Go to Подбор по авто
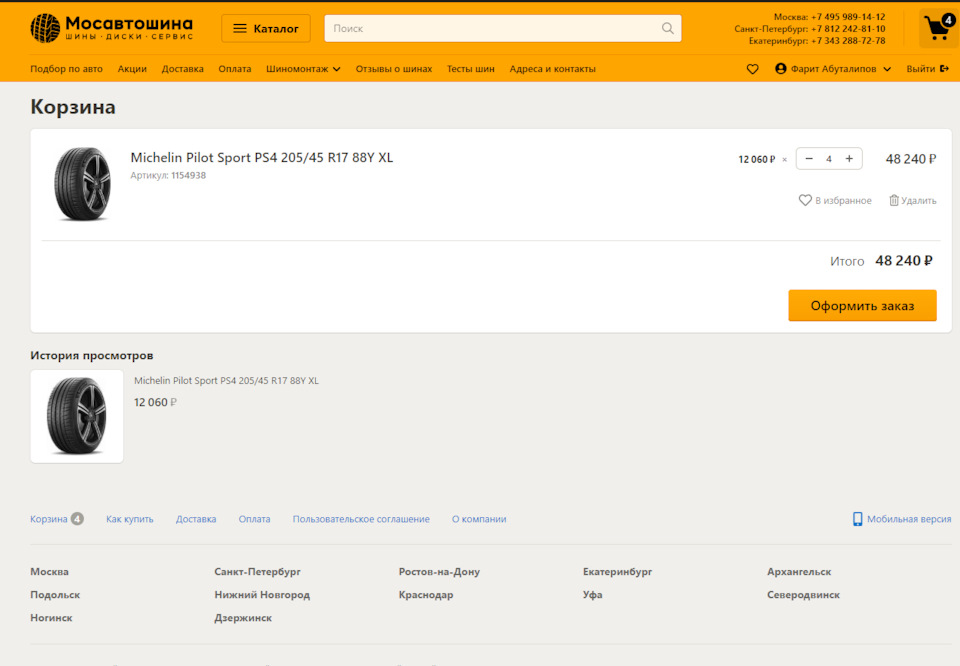Image resolution: width=960 pixels, height=666 pixels. point(66,69)
